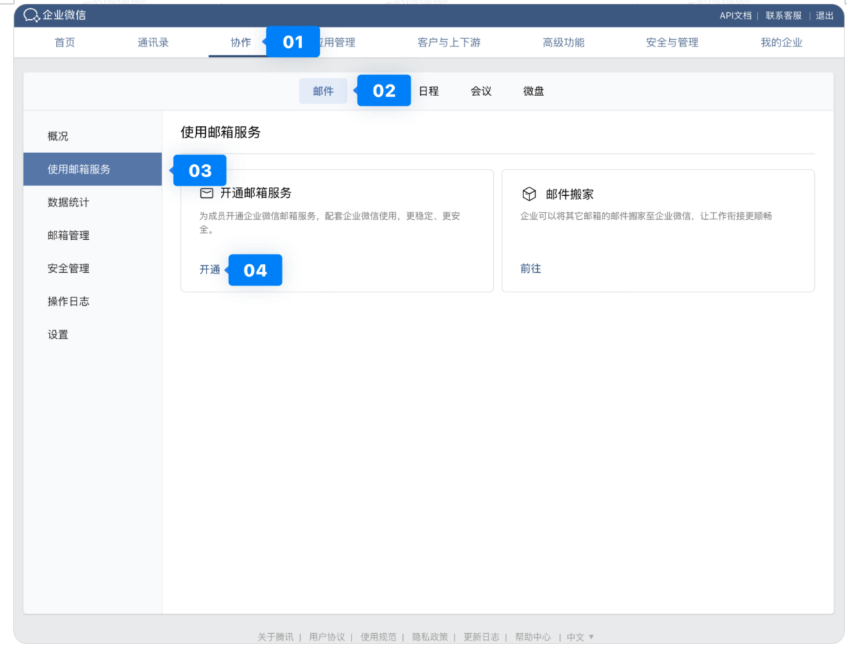The height and width of the screenshot is (646, 847).
Task: Open the API文档 link
Action: pyautogui.click(x=737, y=15)
